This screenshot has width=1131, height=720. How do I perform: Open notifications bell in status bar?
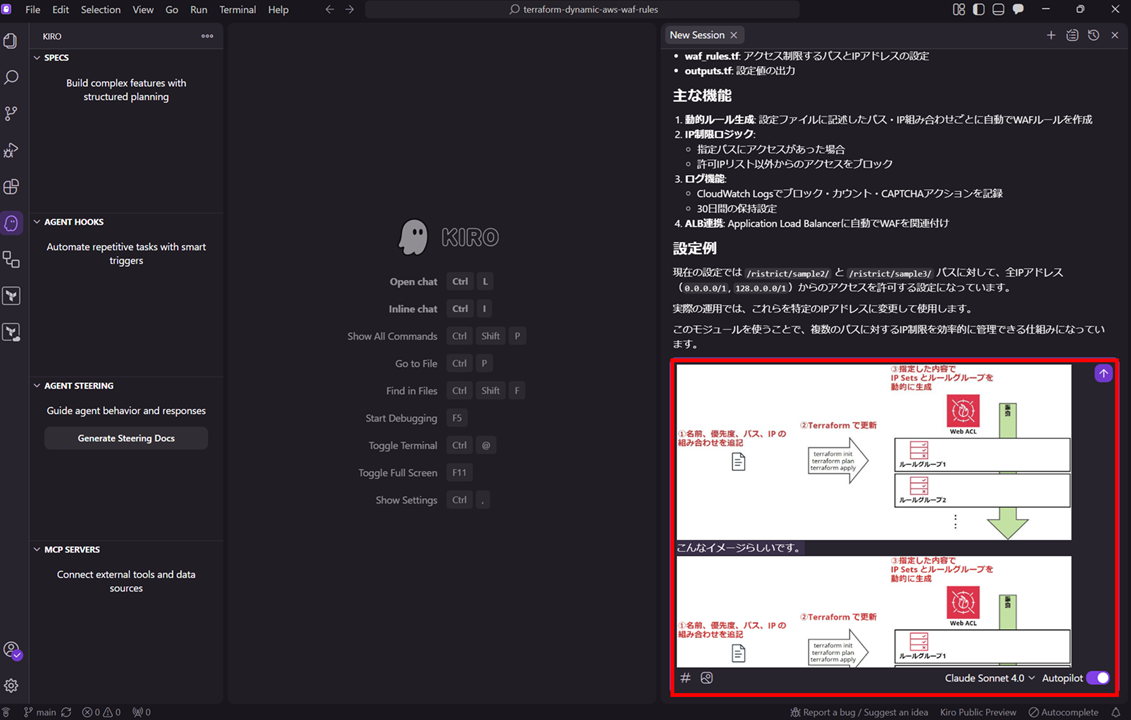coord(1115,712)
